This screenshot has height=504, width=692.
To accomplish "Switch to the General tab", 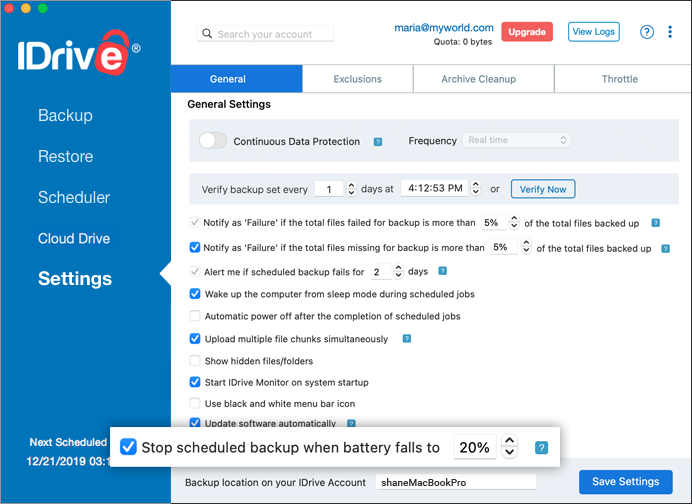I will (237, 79).
